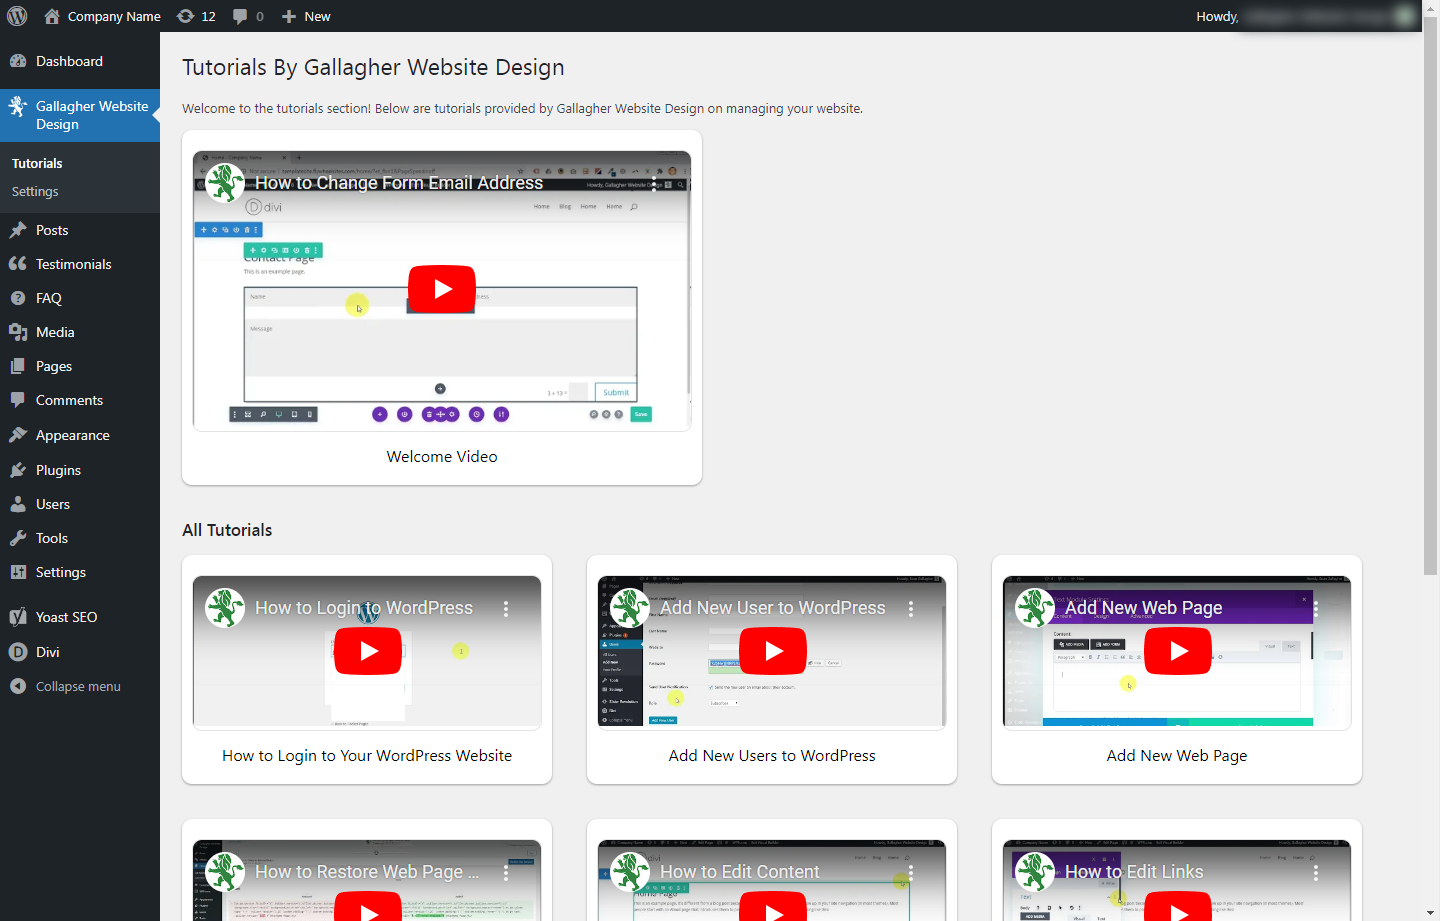Click the home icon beside Company Name

(x=52, y=16)
